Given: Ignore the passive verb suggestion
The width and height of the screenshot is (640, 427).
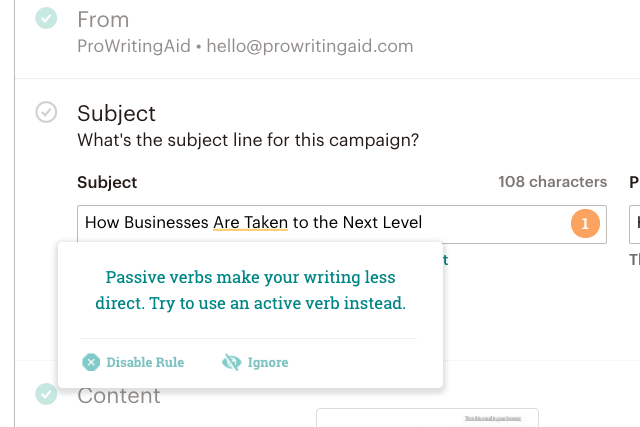Looking at the screenshot, I should point(255,362).
